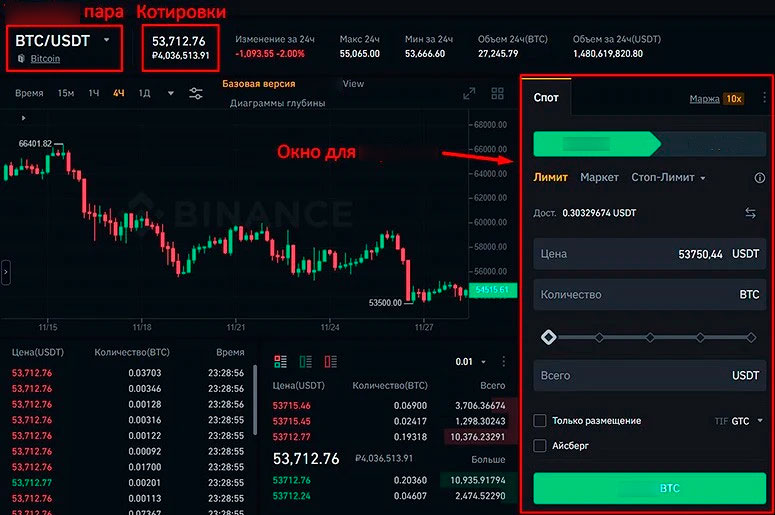Click current price tag 54515.61

tap(492, 290)
